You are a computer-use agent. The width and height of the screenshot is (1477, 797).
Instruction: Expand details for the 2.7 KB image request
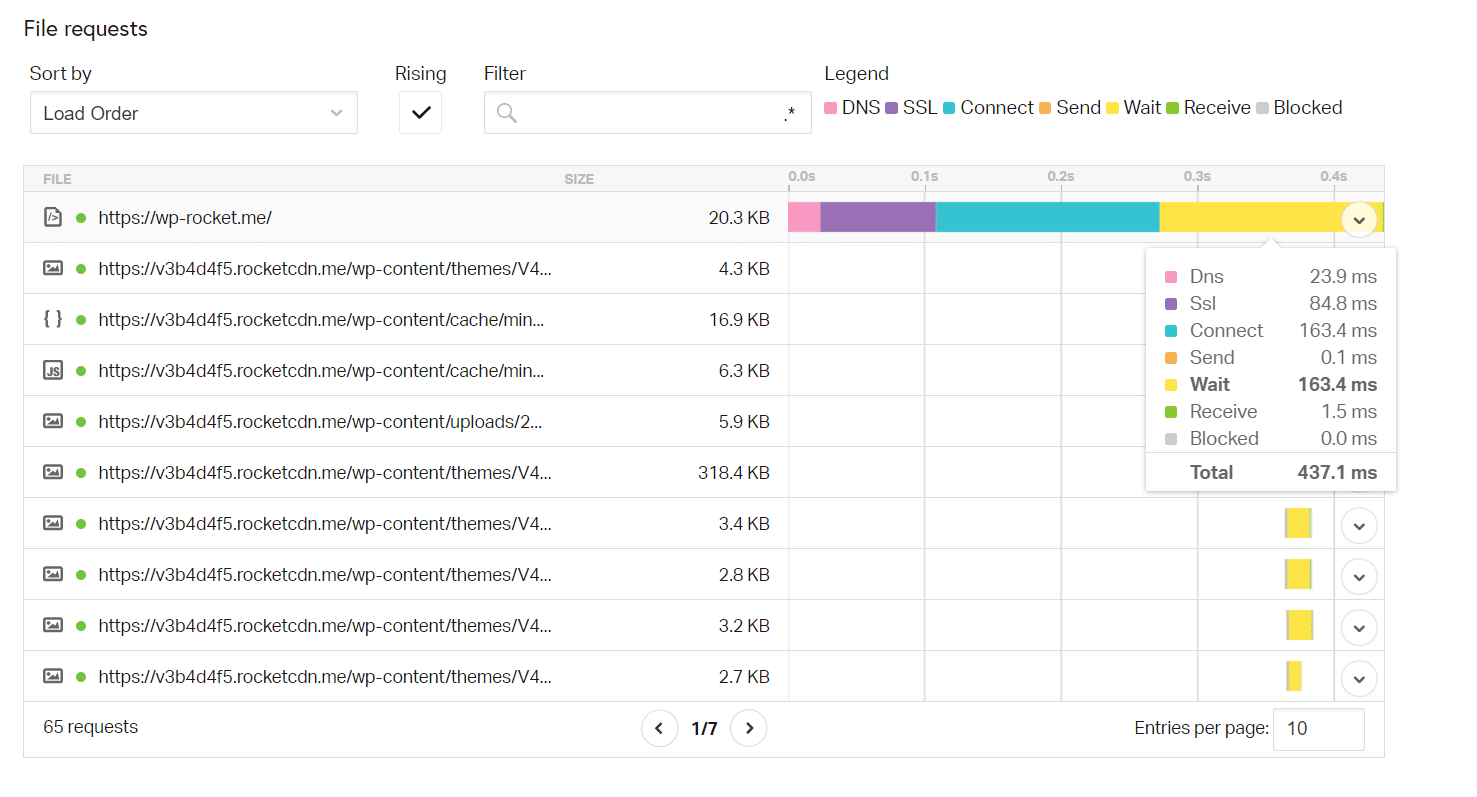tap(1359, 678)
